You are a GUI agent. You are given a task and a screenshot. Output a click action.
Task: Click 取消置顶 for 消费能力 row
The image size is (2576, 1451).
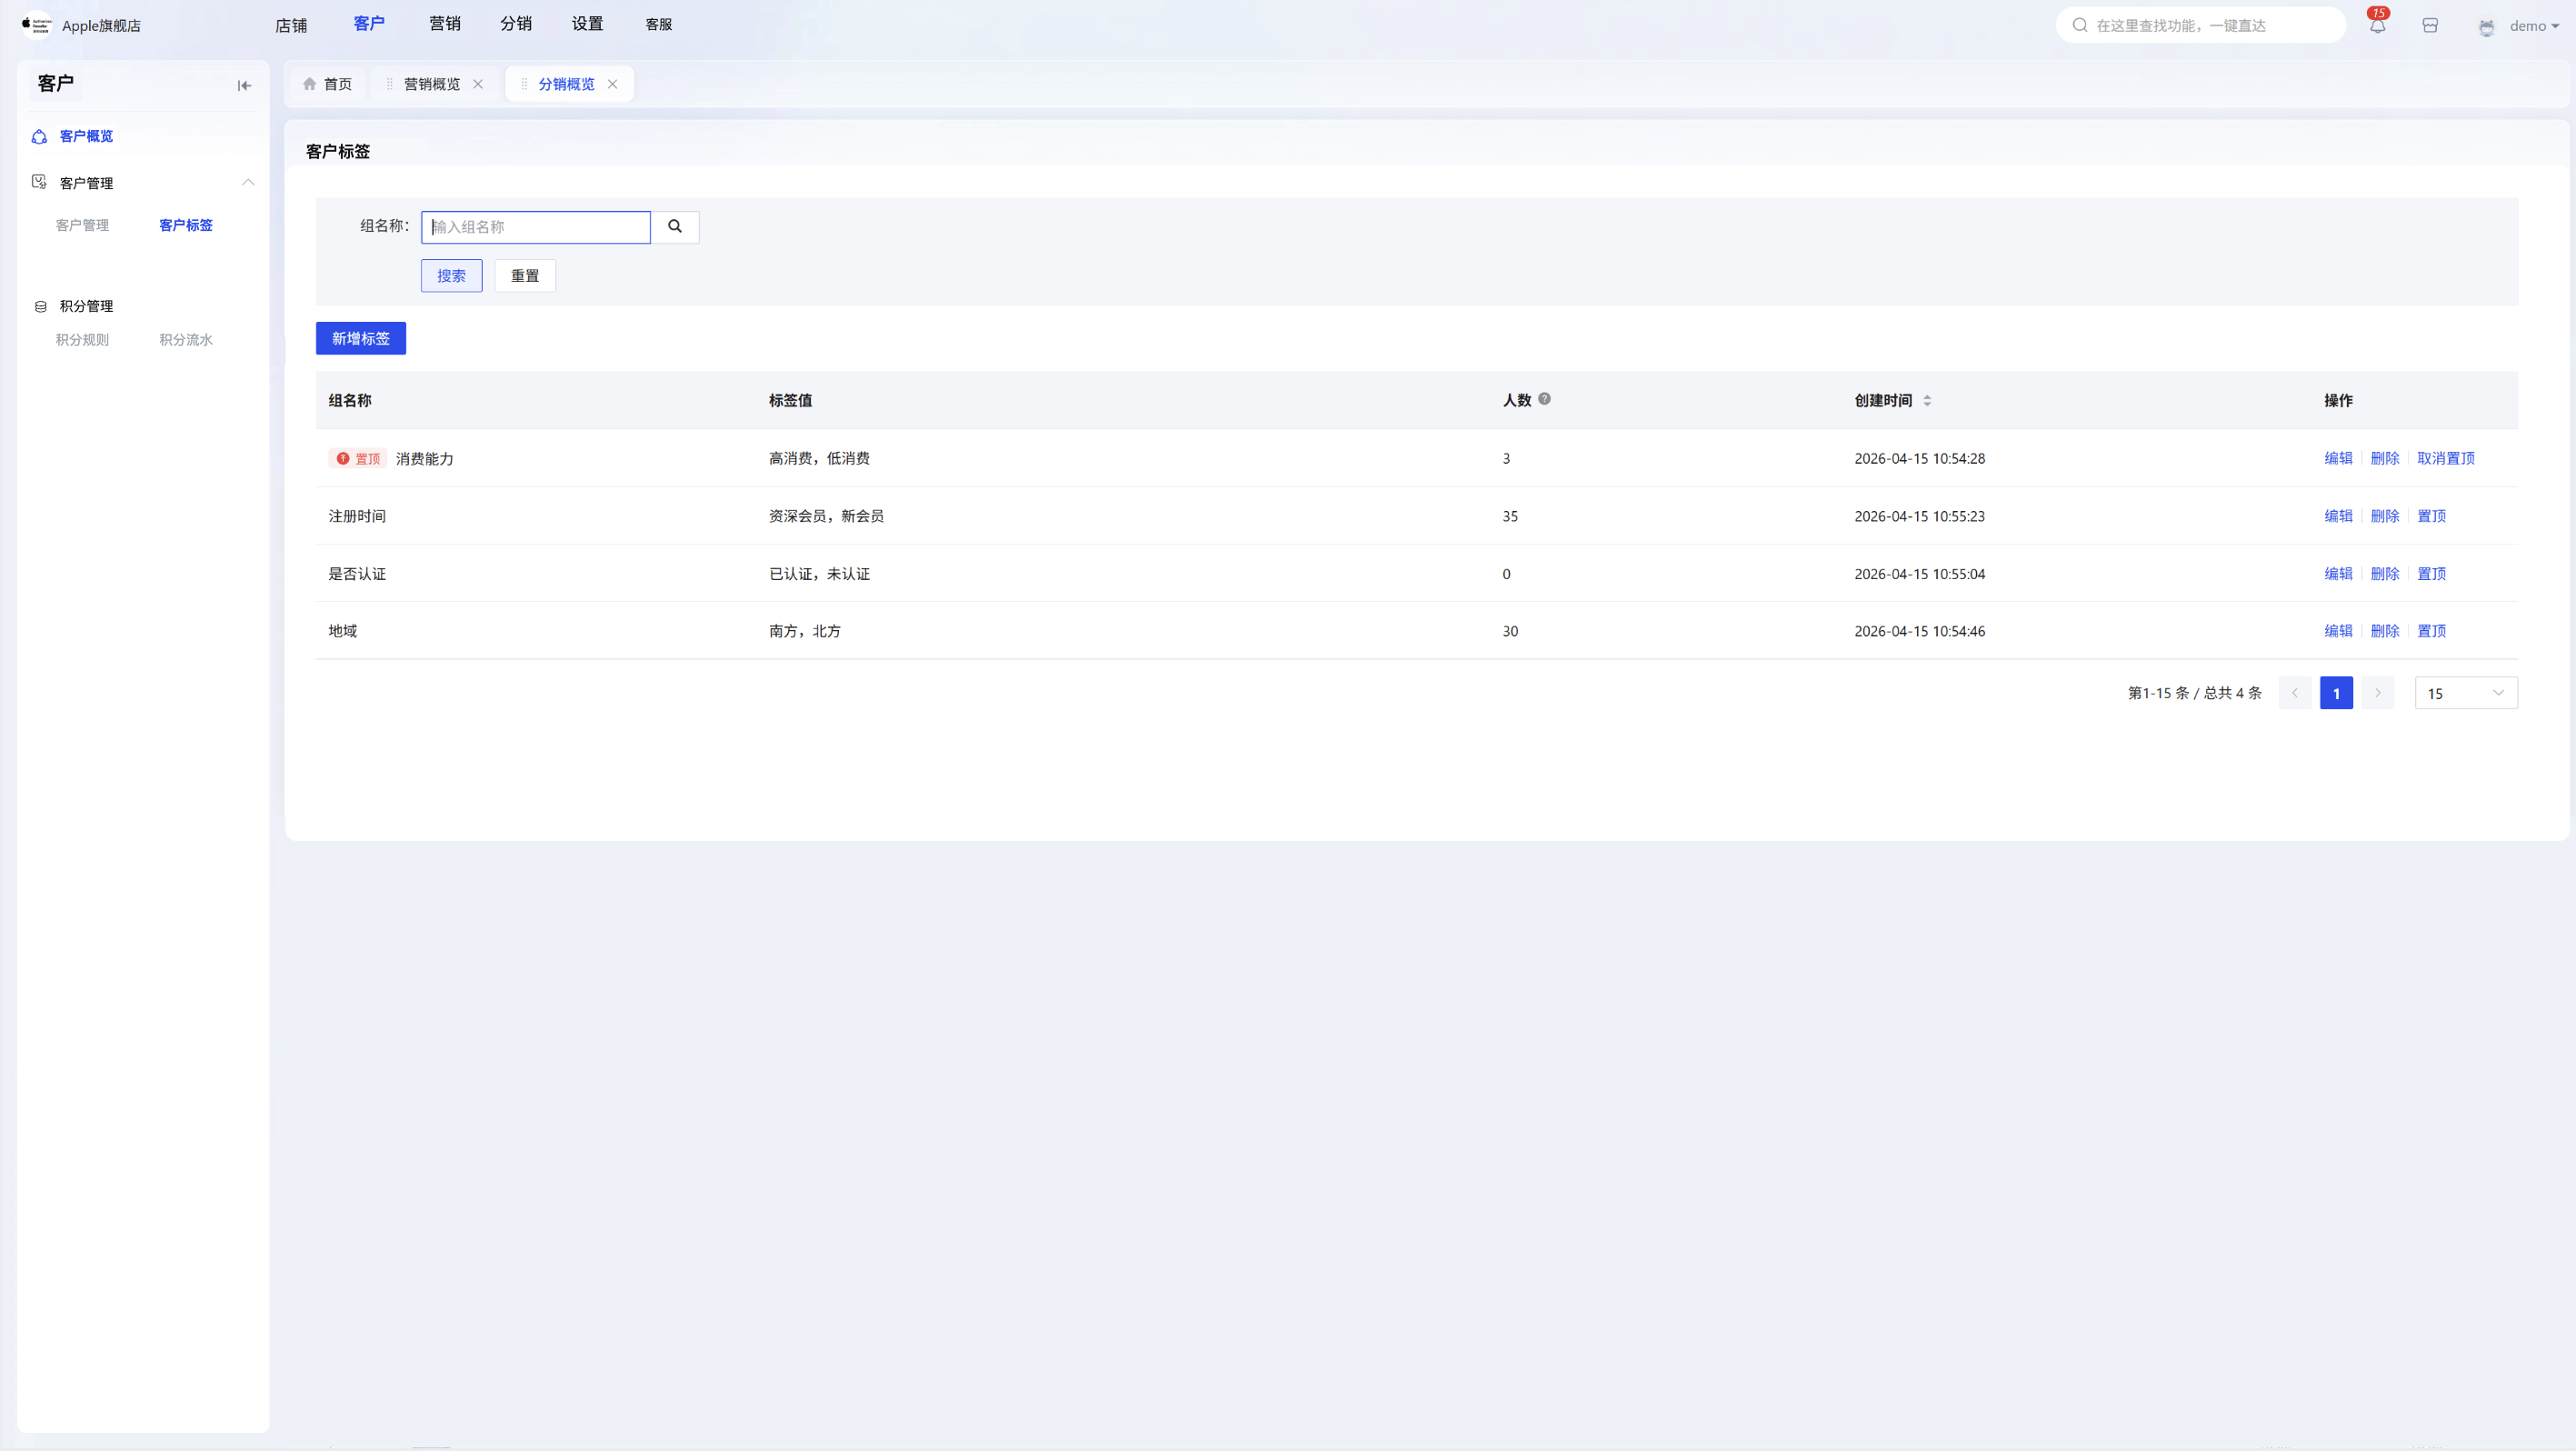(x=2446, y=458)
